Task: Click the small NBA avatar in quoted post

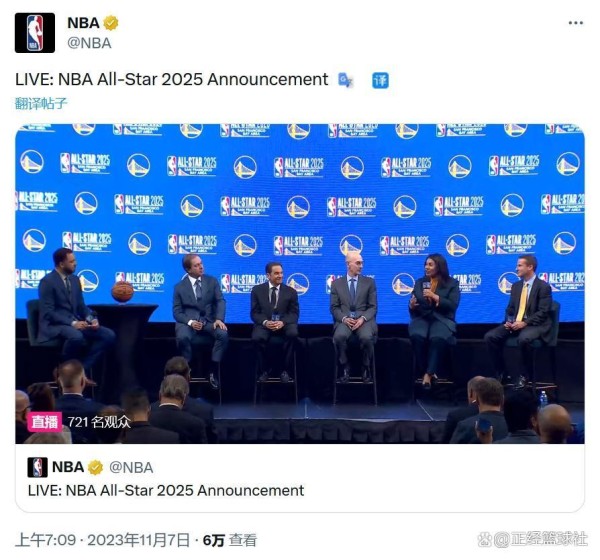Action: pos(38,467)
